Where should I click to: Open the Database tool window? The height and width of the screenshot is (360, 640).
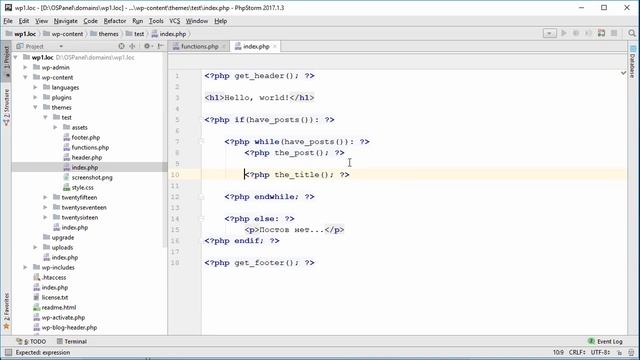pyautogui.click(x=632, y=62)
